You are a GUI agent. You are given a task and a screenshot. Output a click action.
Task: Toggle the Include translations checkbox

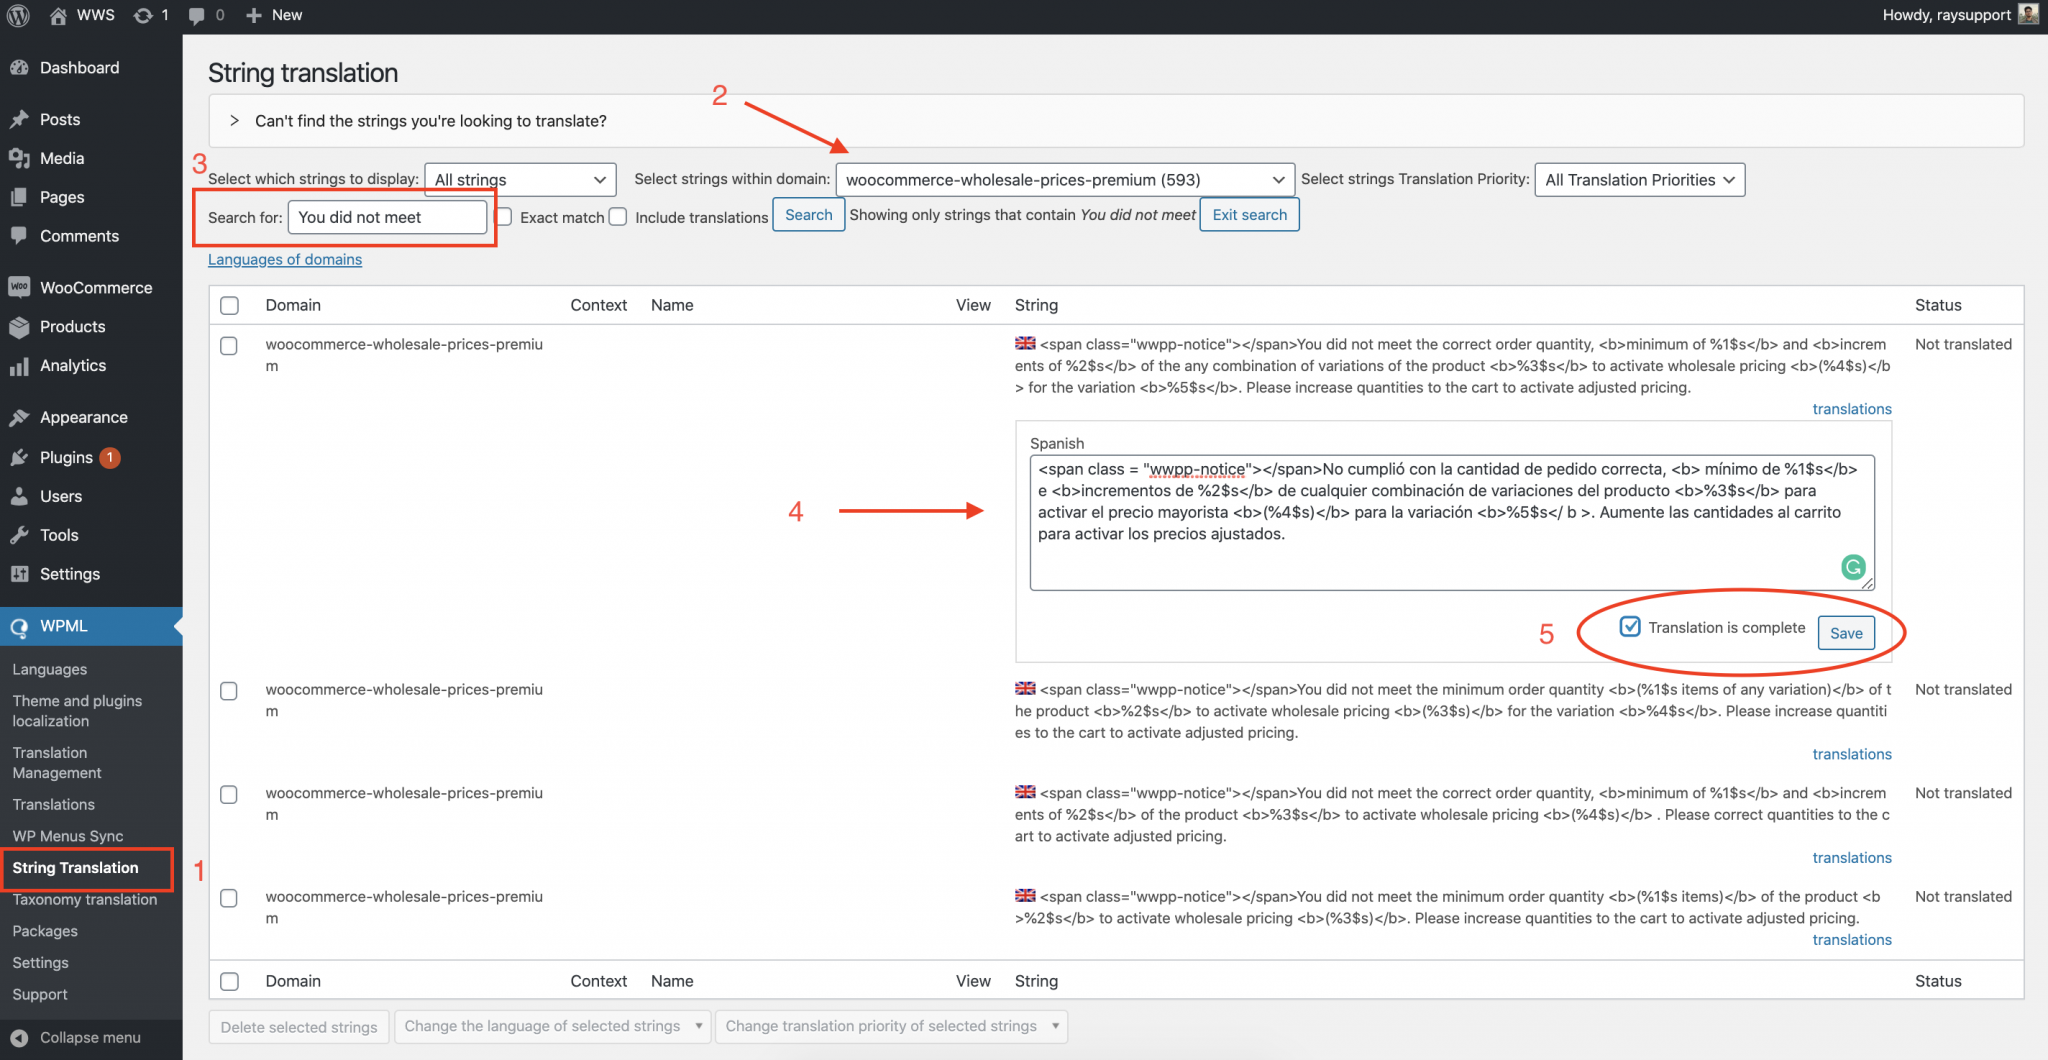coord(618,217)
